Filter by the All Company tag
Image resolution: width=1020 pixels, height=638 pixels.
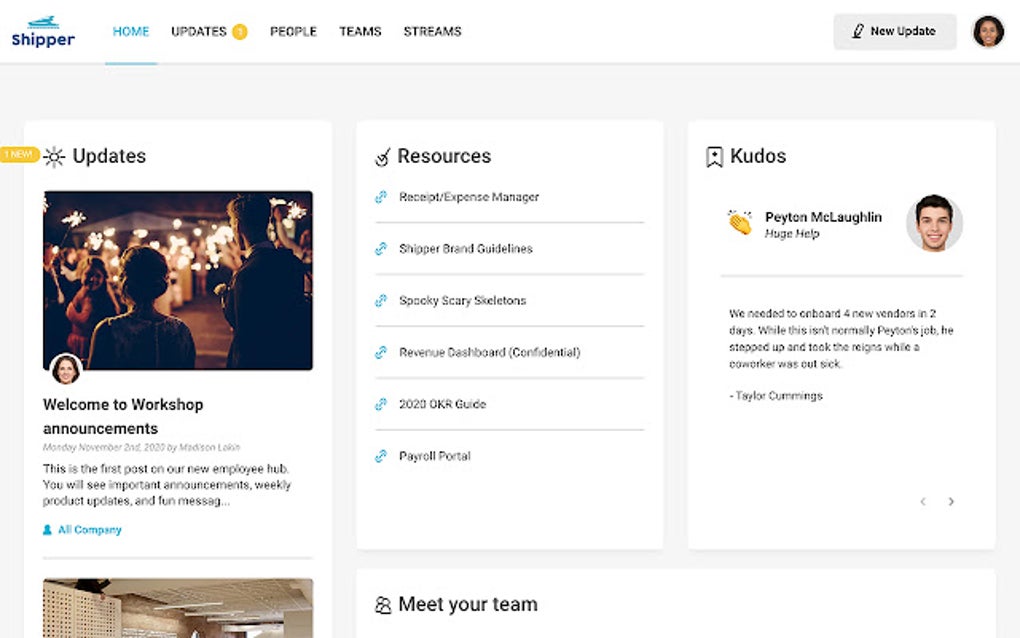tap(89, 530)
